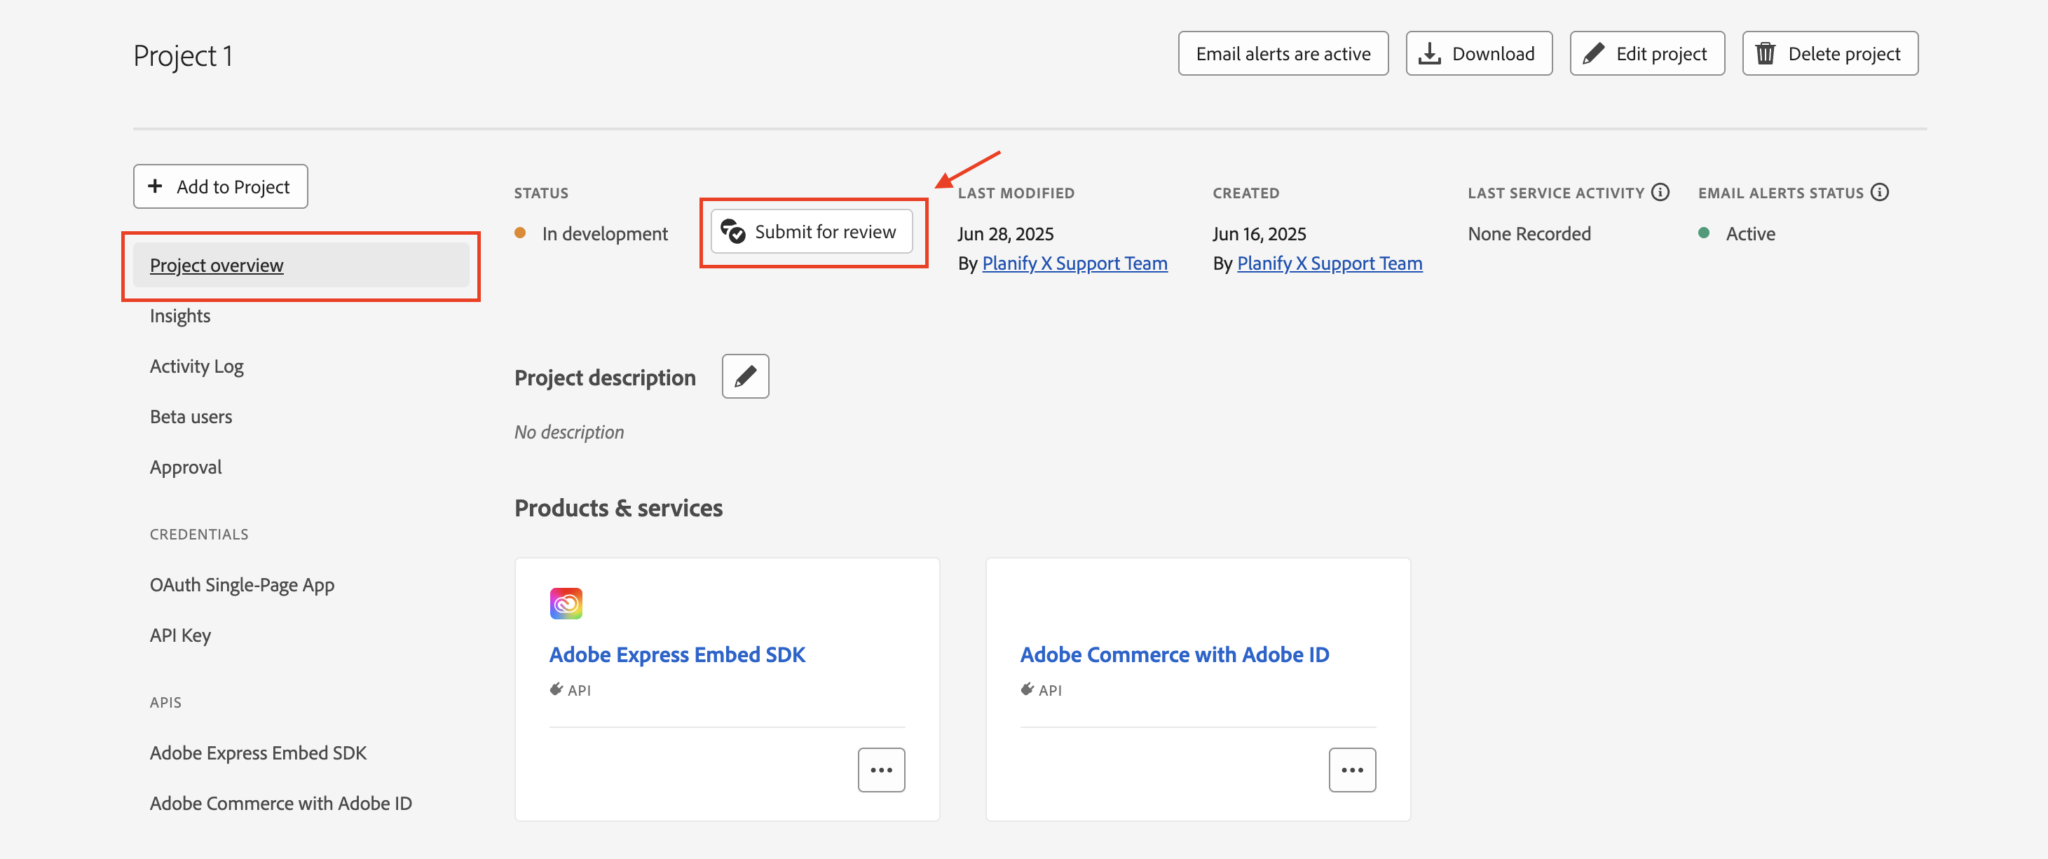Click the Email alerts are active button

(1283, 53)
